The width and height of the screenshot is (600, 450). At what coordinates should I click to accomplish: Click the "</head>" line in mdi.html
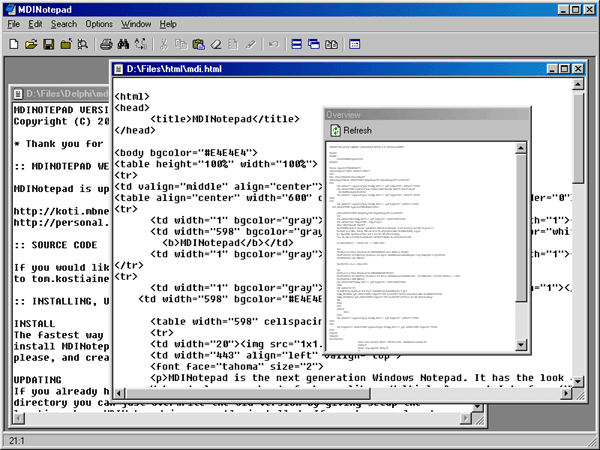tap(135, 130)
